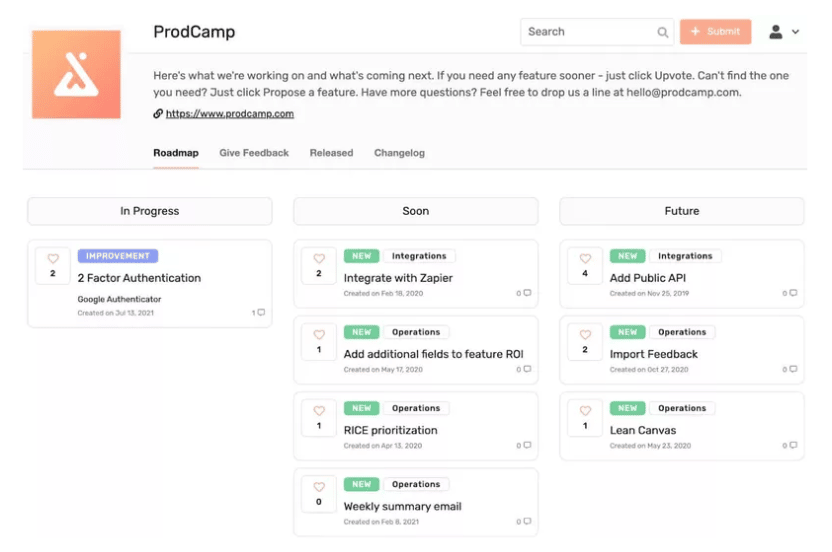This screenshot has height=552, width=832.
Task: Open comments icon on 2 Factor Authentication
Action: pos(261,313)
